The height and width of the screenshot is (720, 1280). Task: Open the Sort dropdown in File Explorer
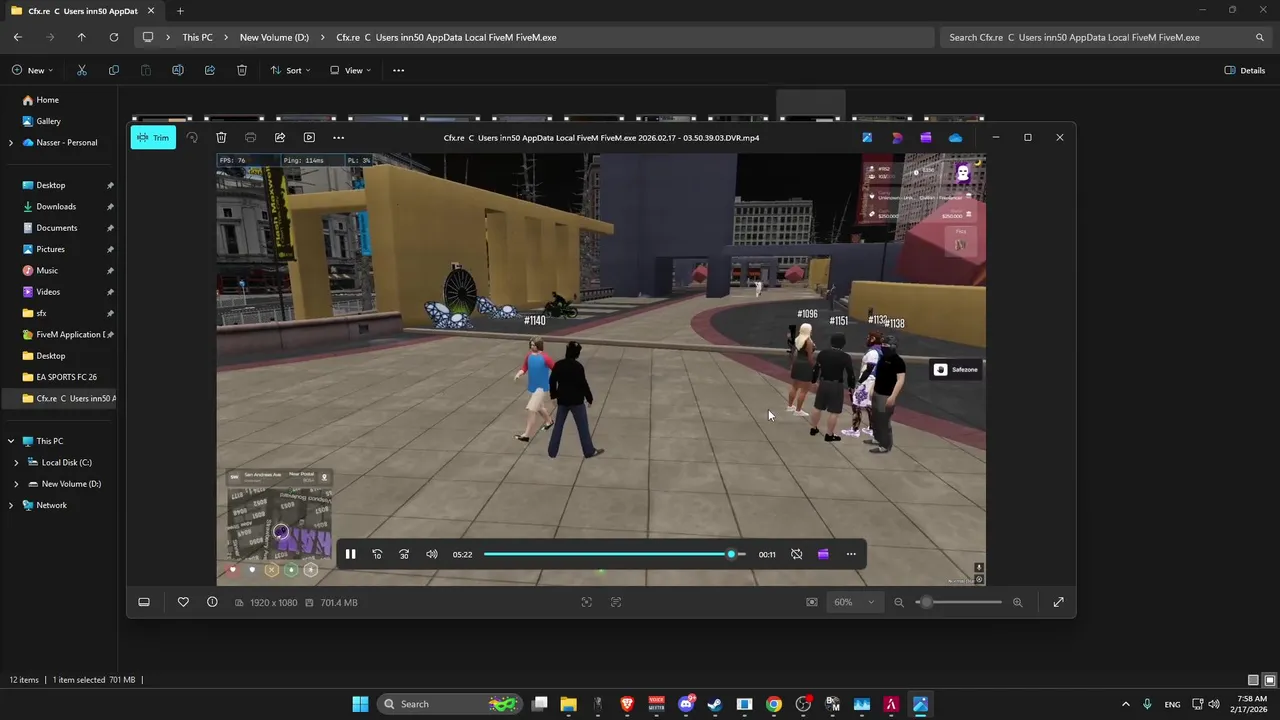(x=290, y=70)
